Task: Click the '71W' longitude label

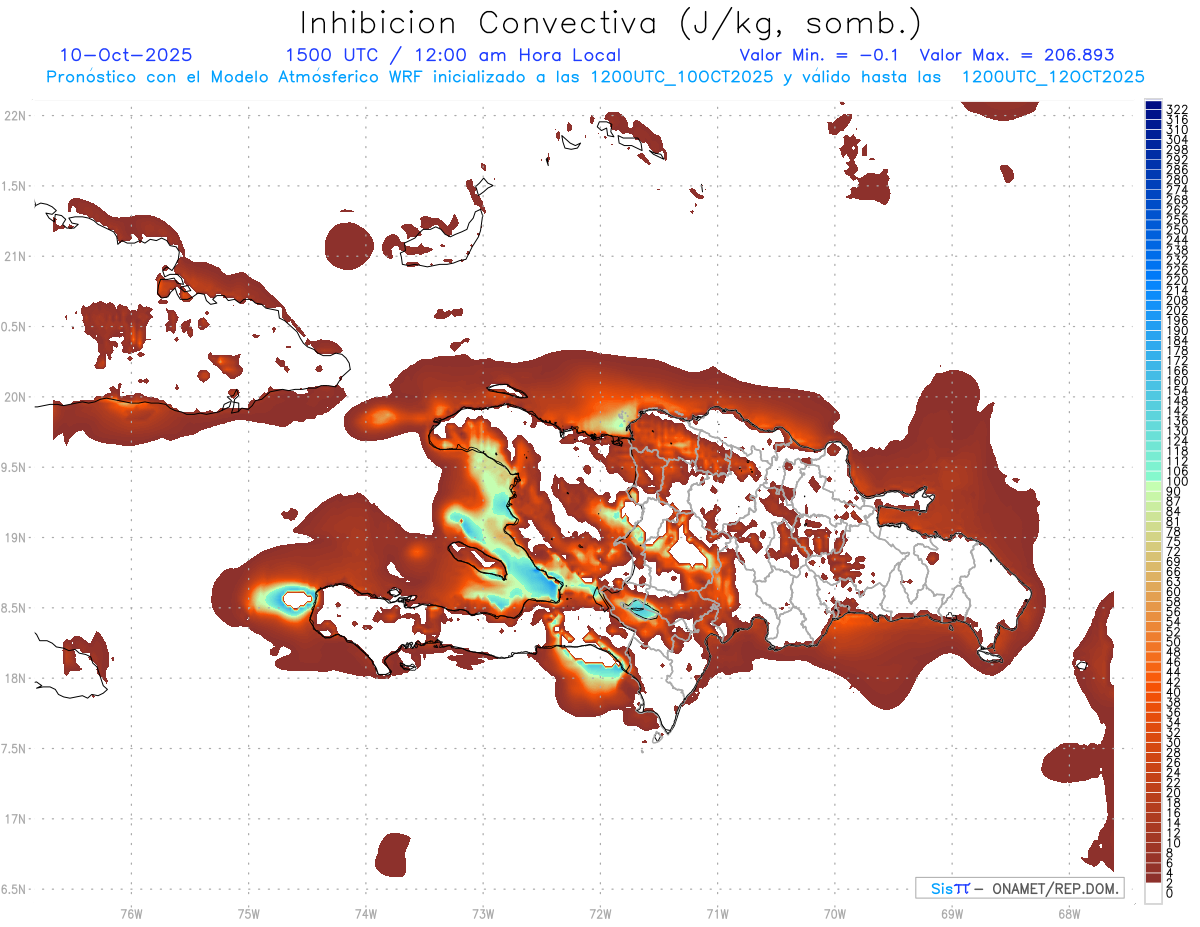Action: point(717,913)
